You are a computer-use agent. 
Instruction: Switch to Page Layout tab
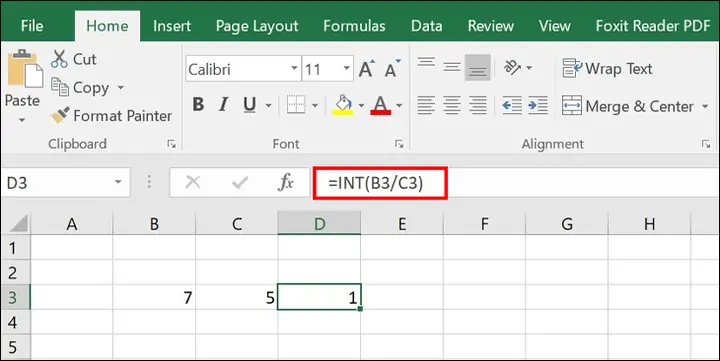(x=257, y=26)
